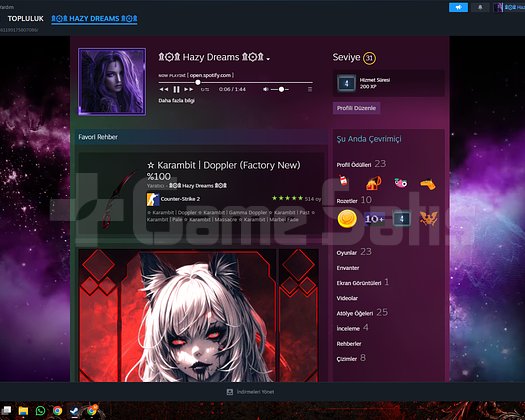Switch to the TOPLULUK tab
Screen dimensions: 525x420
[x=25, y=18]
